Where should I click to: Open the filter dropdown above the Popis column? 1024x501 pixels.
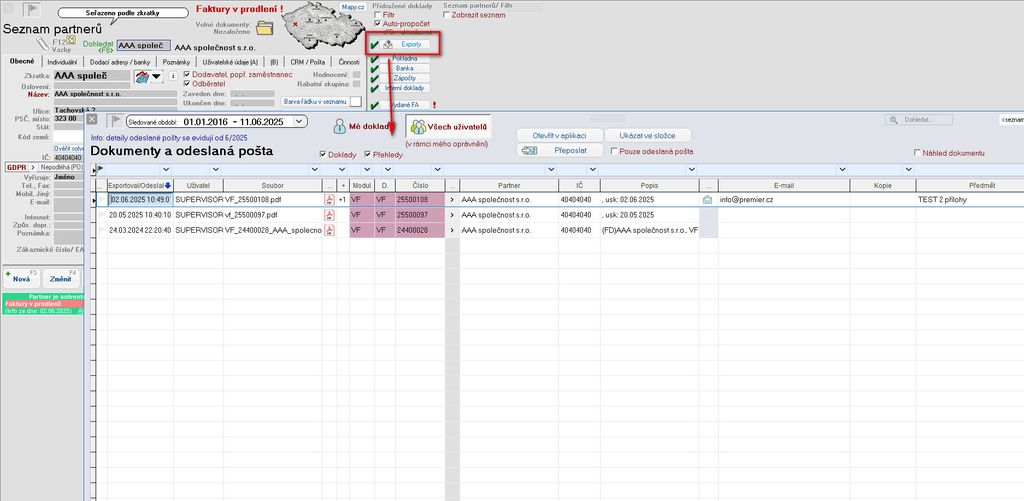click(x=692, y=170)
